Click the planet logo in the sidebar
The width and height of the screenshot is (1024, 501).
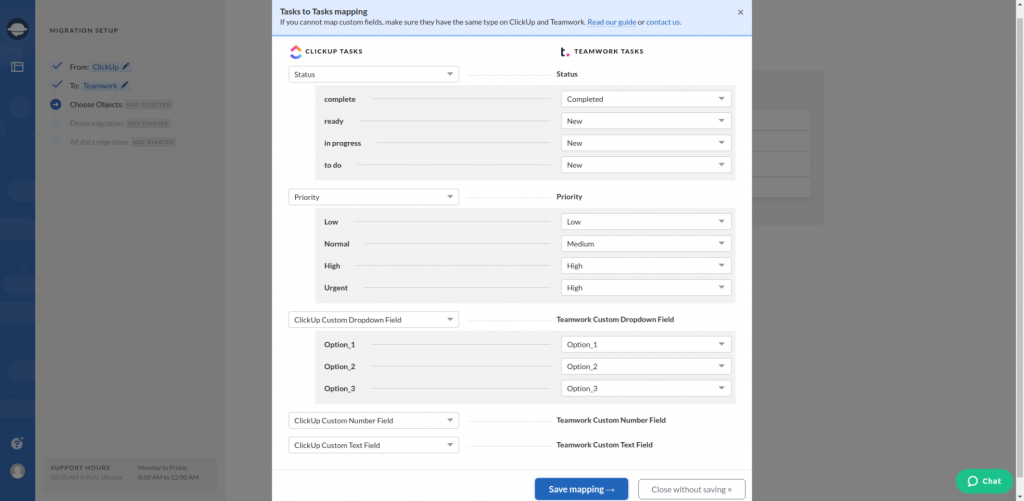(x=17, y=29)
